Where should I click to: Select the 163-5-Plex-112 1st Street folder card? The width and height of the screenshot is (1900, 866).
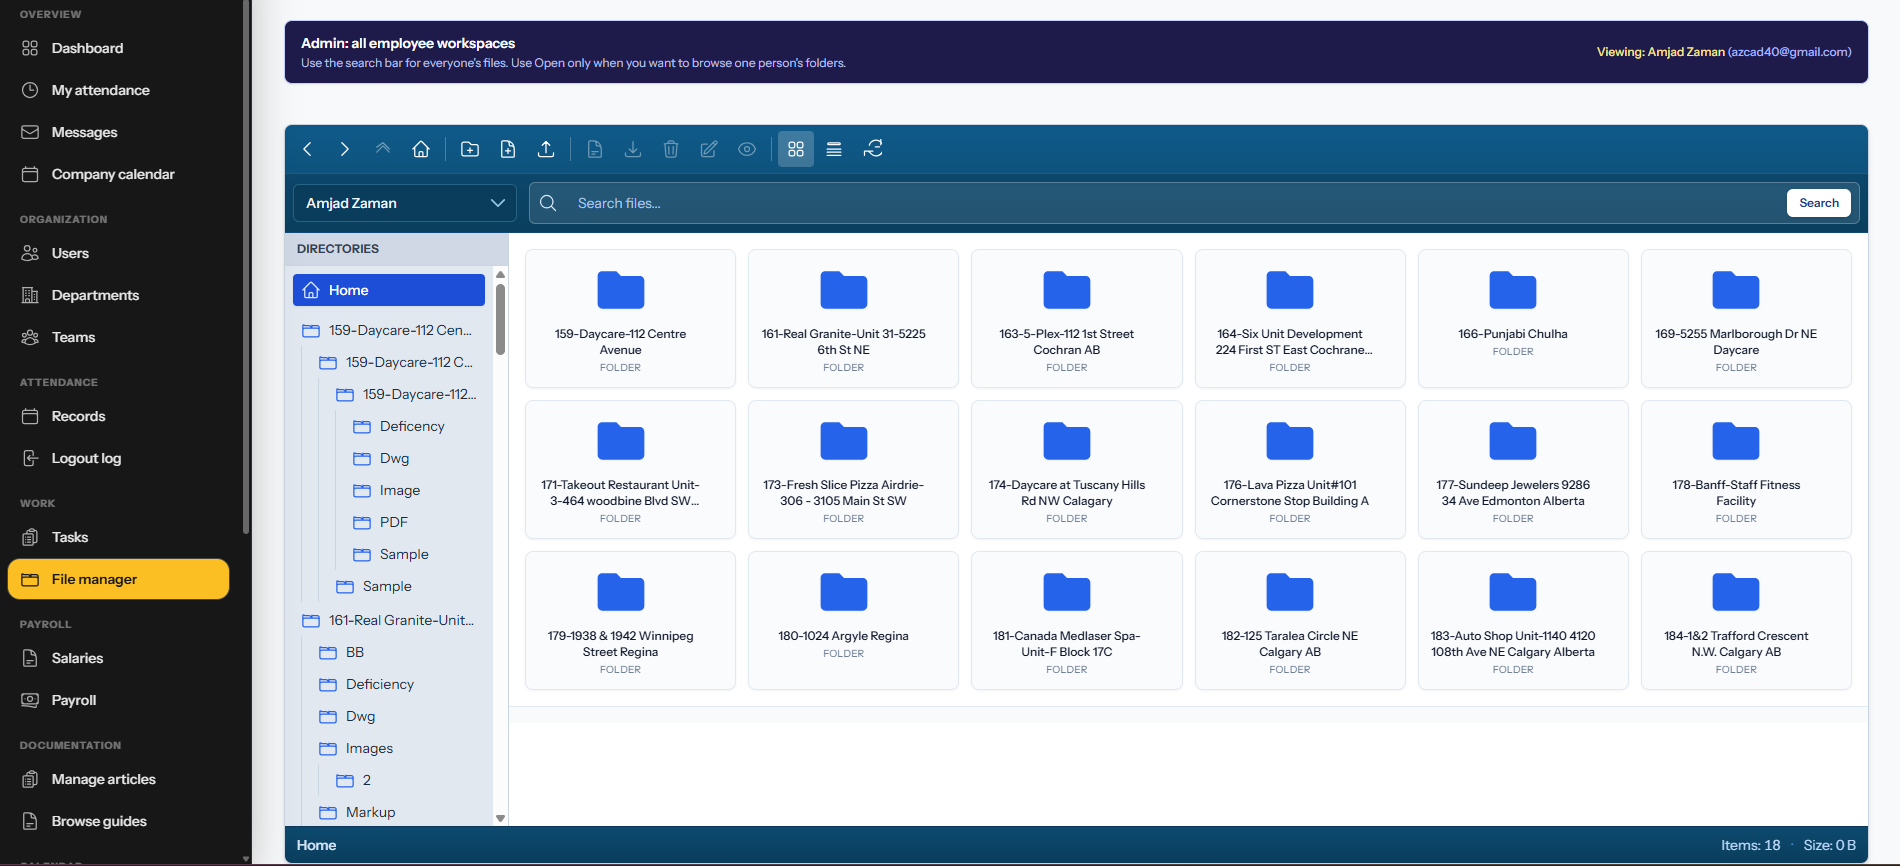1076,318
